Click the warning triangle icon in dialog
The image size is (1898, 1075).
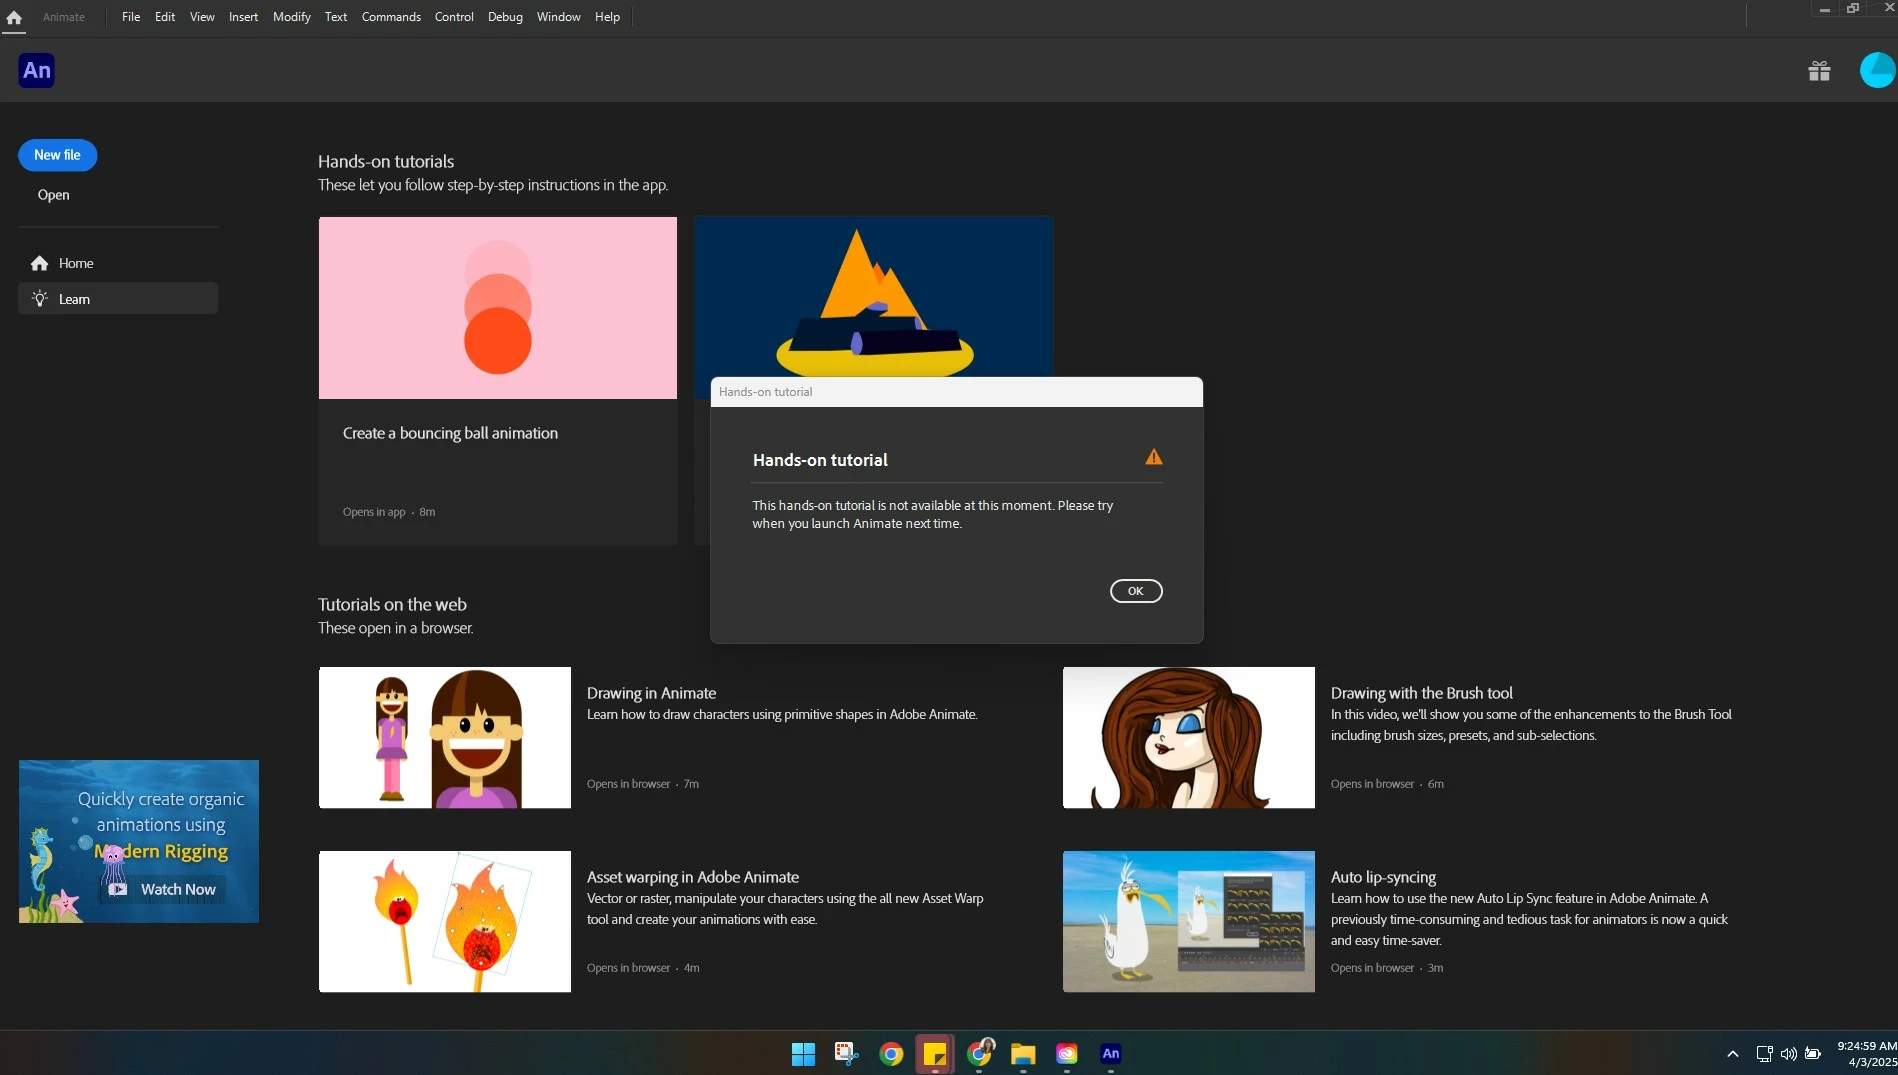pyautogui.click(x=1153, y=457)
